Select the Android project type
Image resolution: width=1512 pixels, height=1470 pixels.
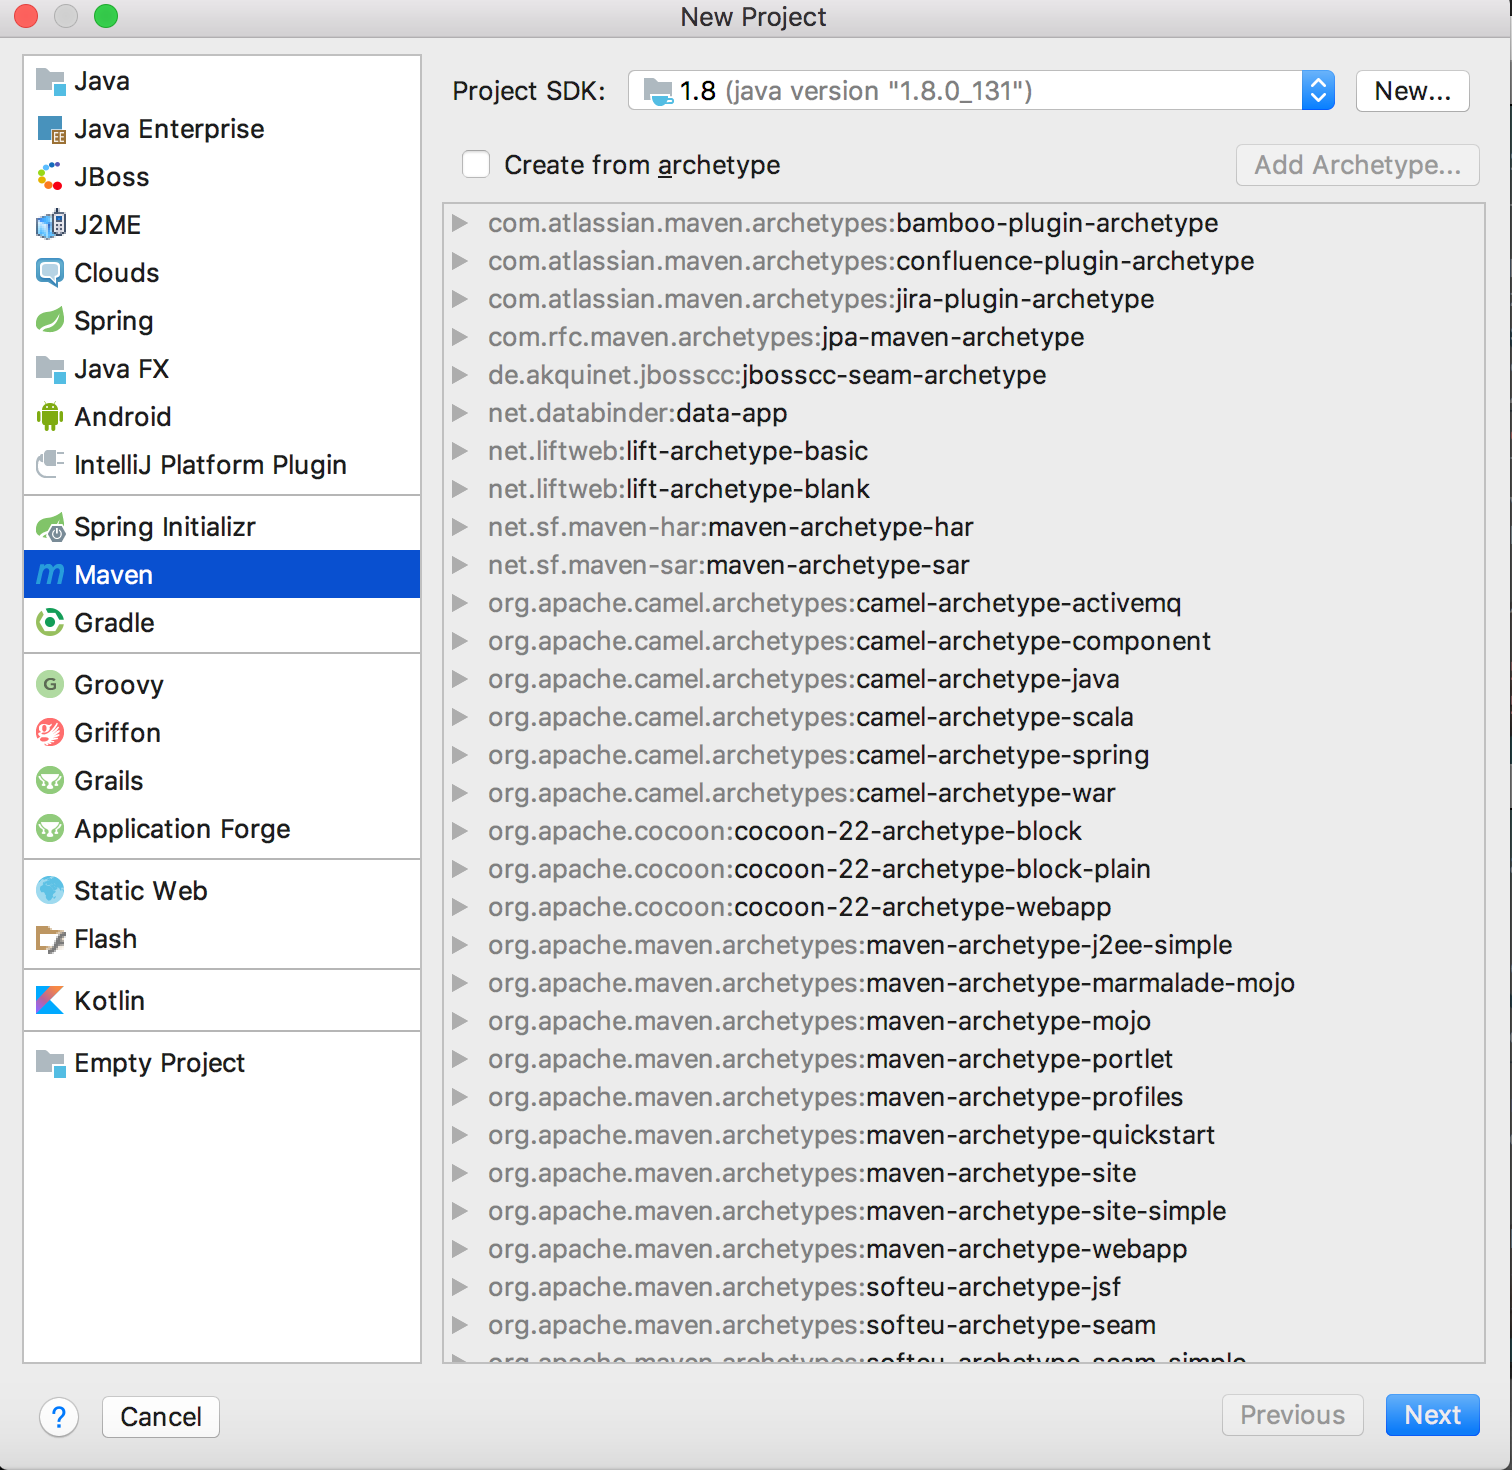pyautogui.click(x=123, y=416)
